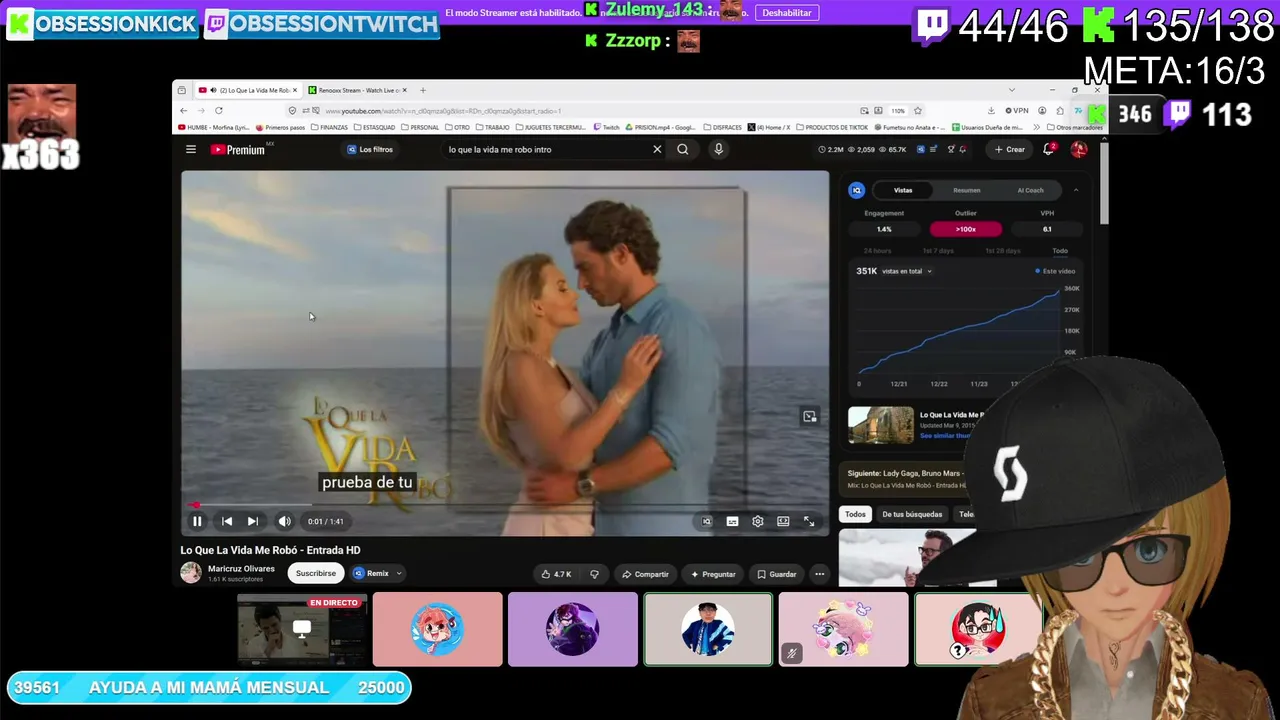
Task: Click the YouTube search input field
Action: tap(545, 149)
